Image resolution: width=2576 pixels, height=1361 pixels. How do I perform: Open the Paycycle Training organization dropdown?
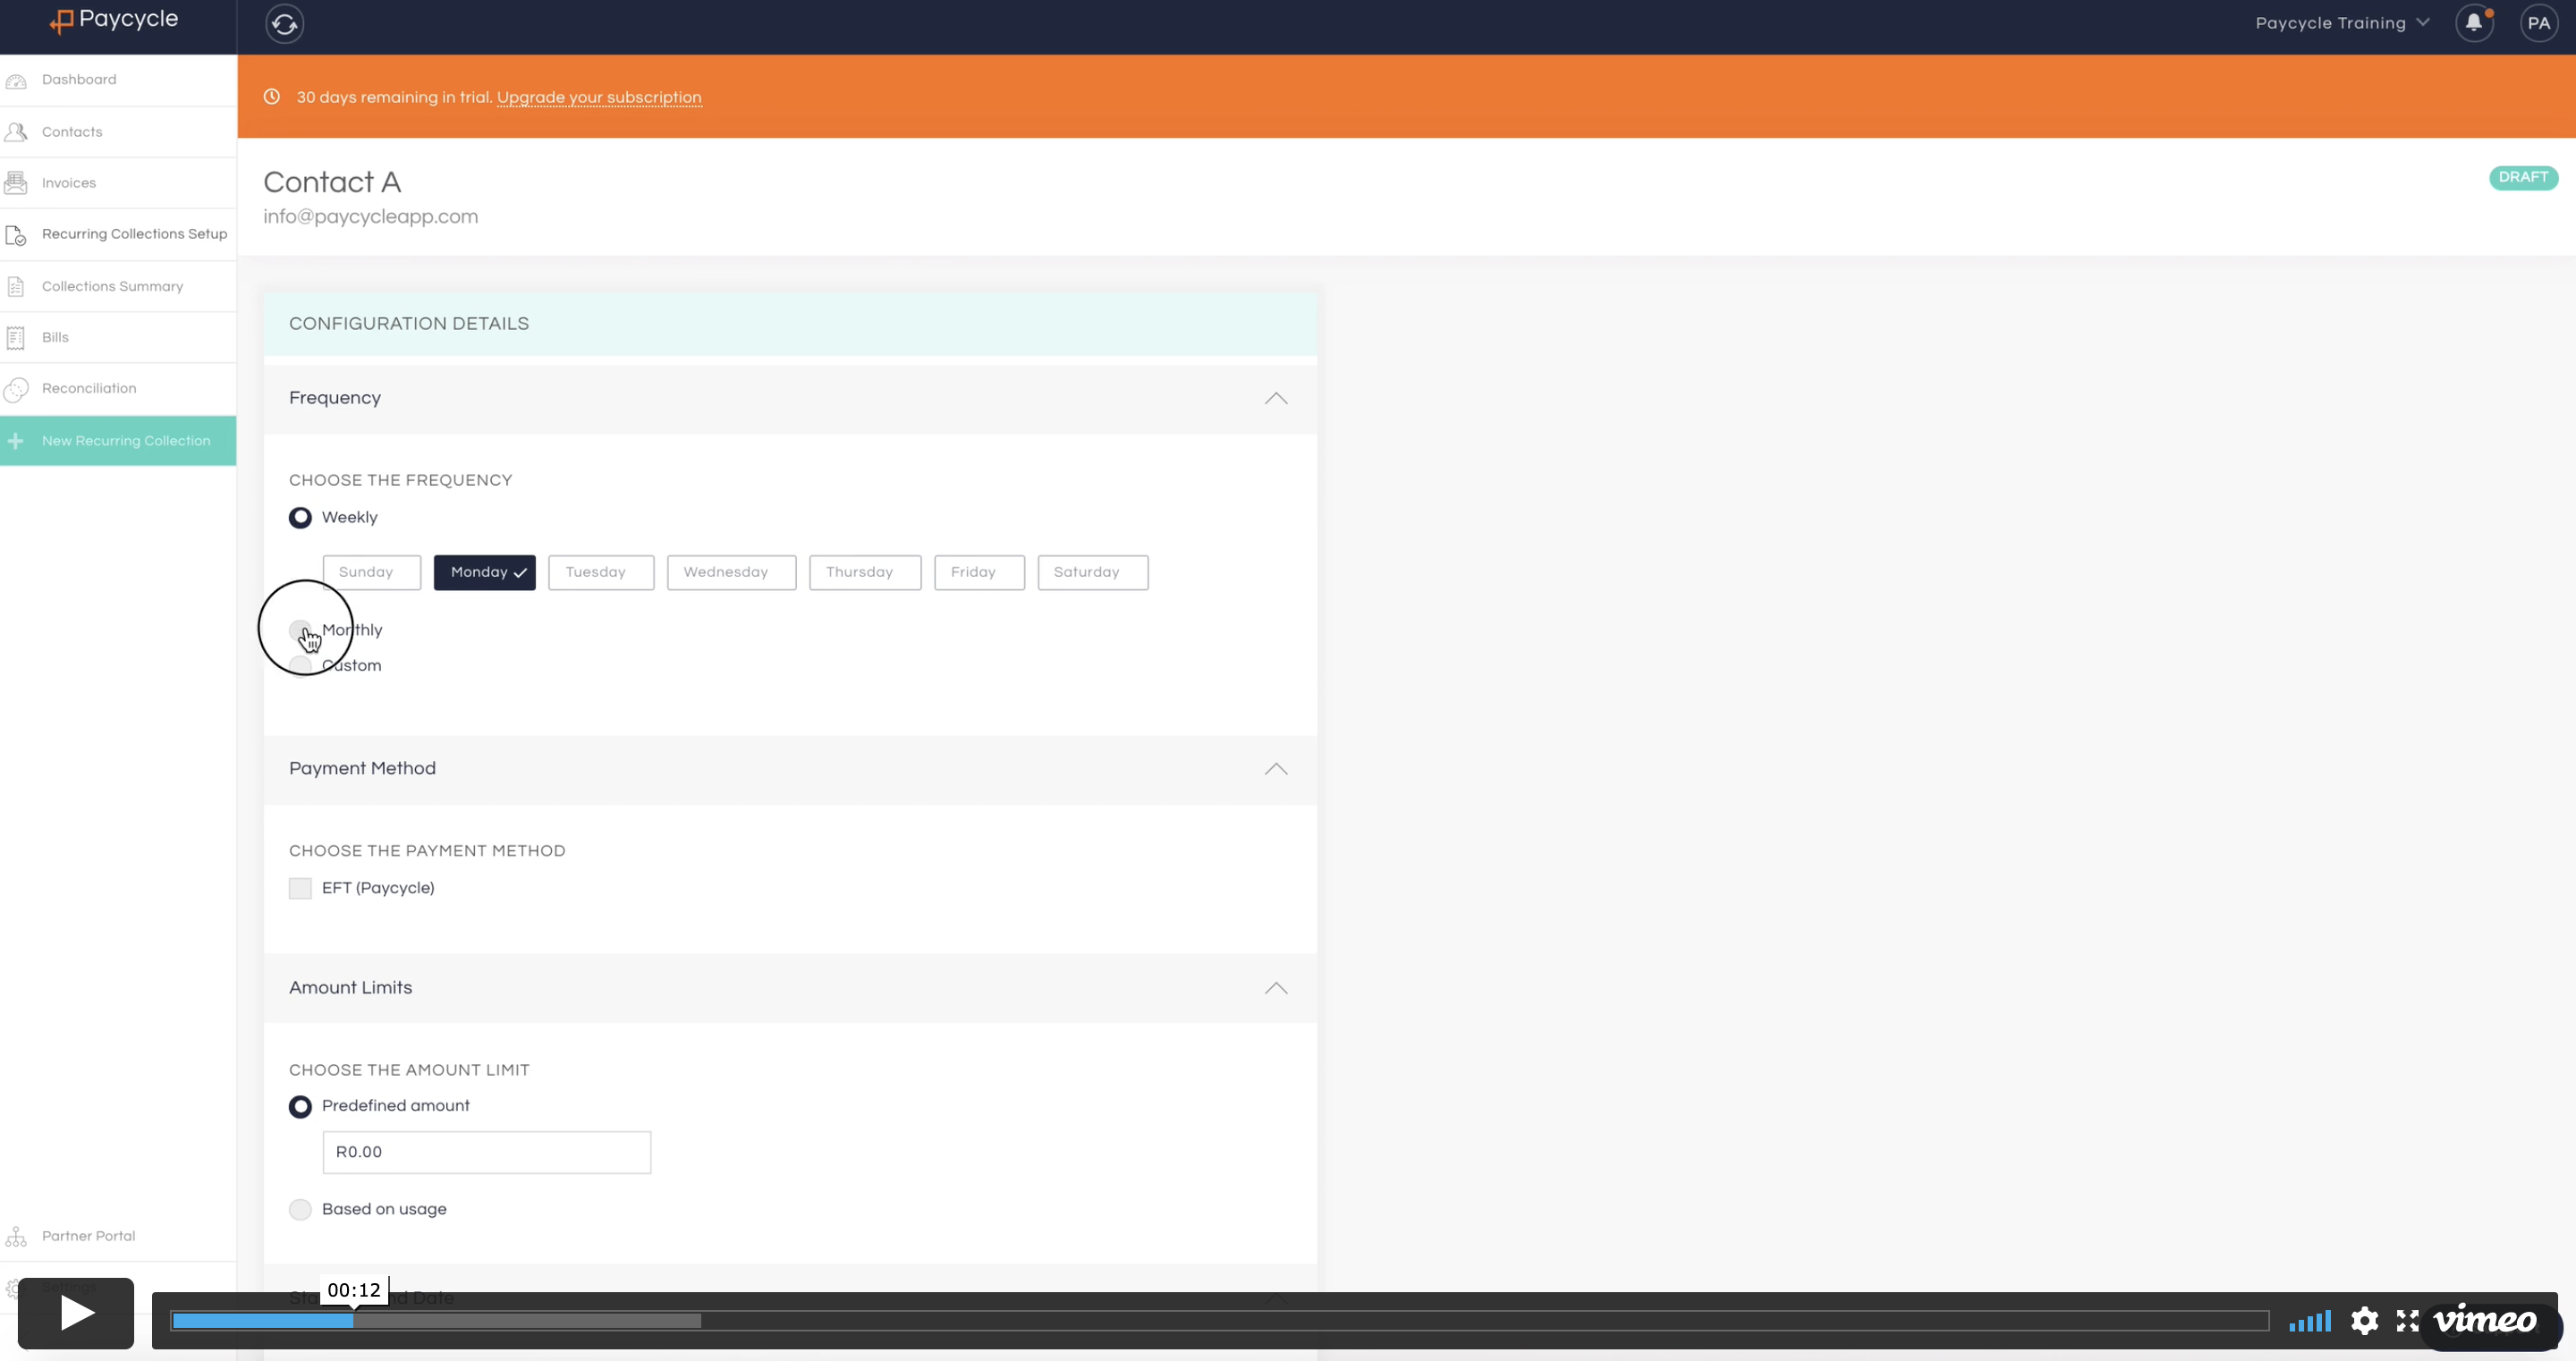point(2341,23)
